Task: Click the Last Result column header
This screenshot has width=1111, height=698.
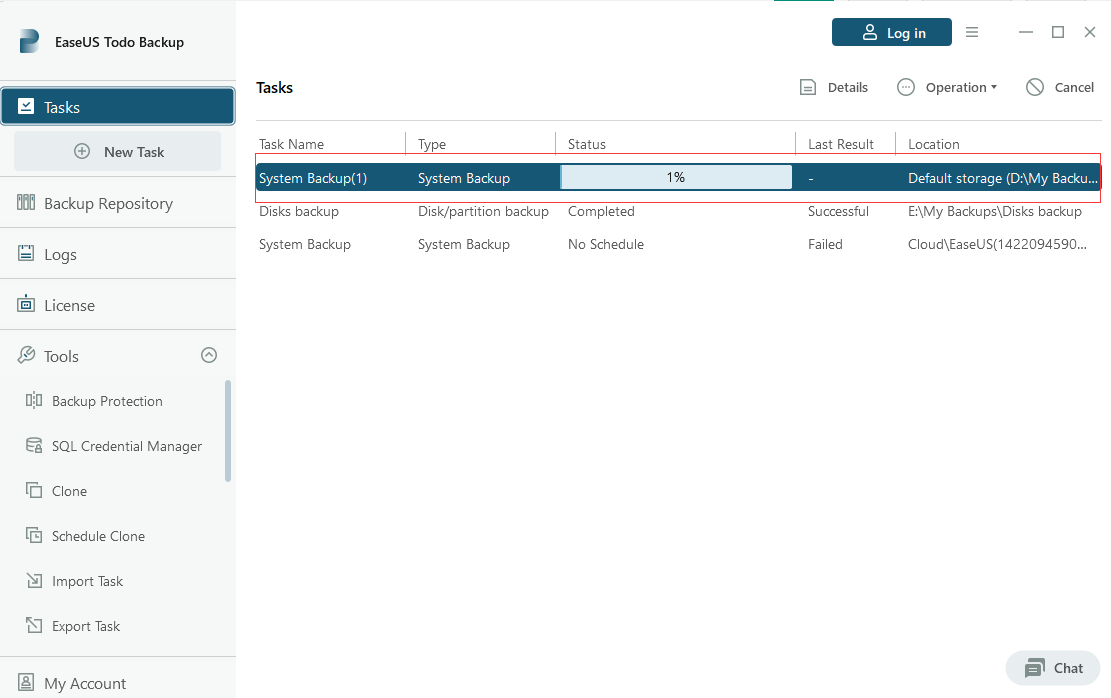Action: point(840,144)
